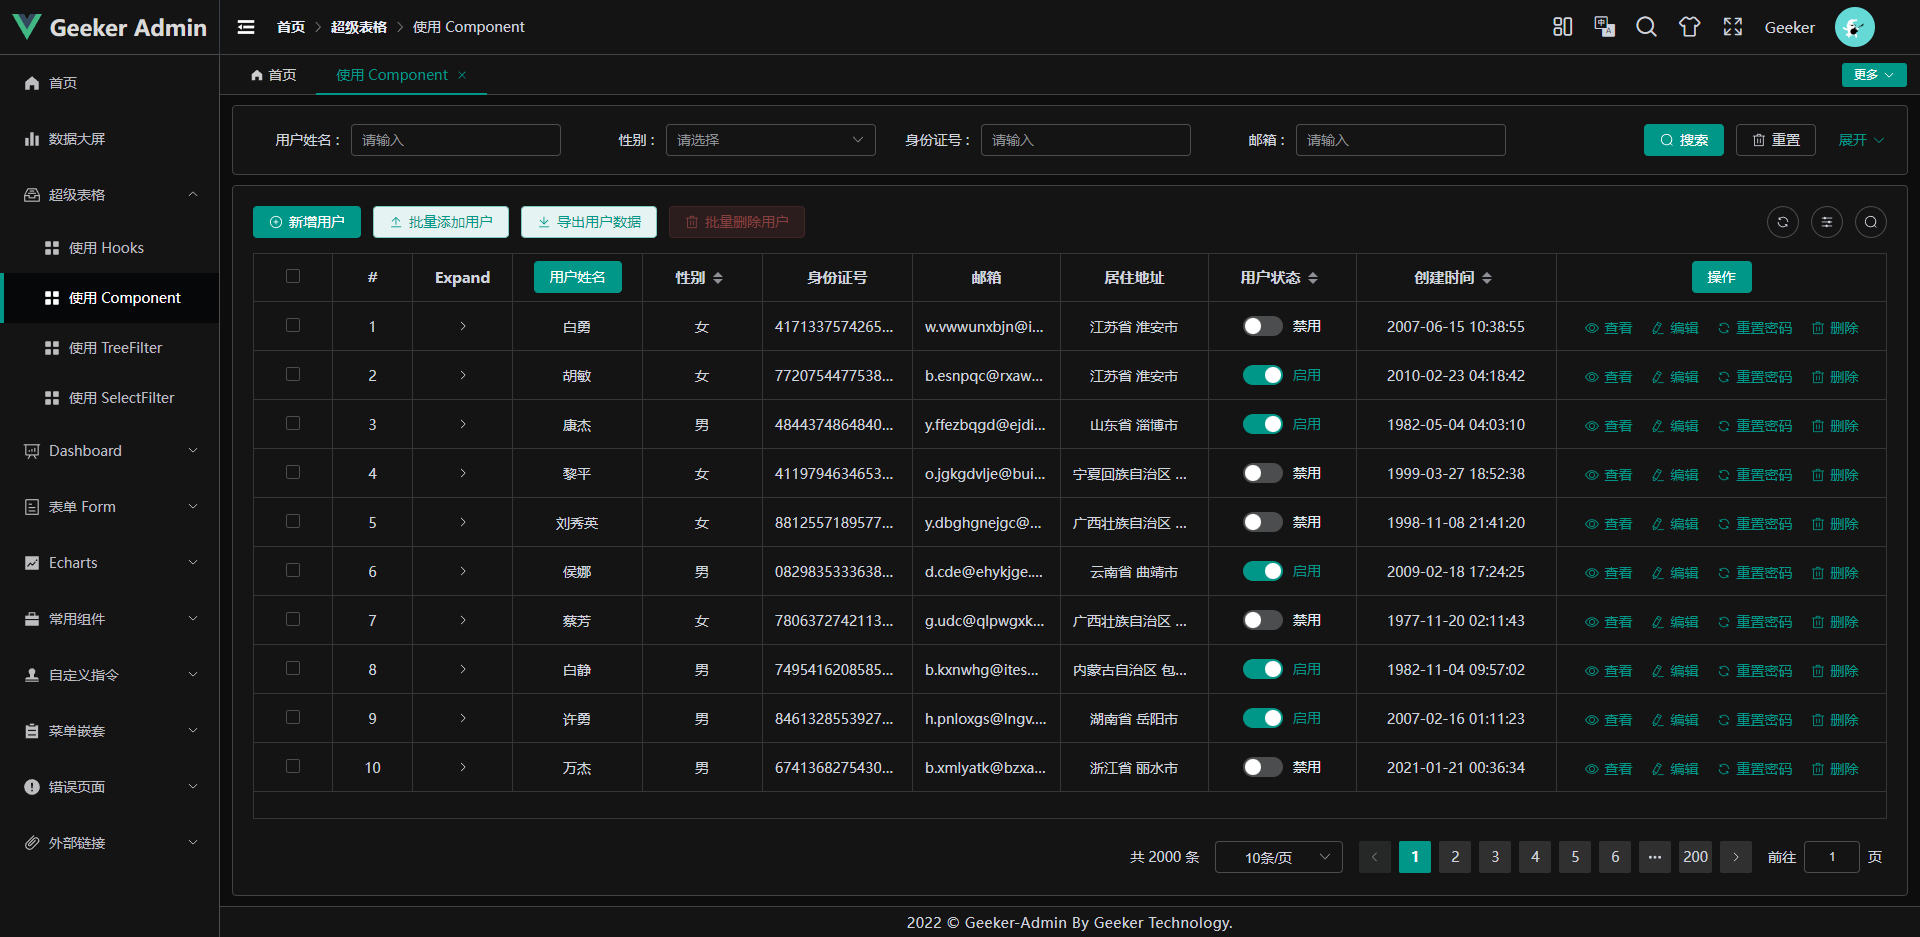Click 删除 for row 万杰
Screen dimensions: 1920x937
point(1835,769)
